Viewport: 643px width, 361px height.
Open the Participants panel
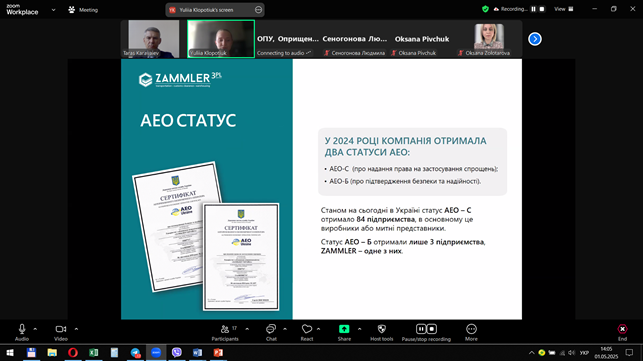pos(225,332)
